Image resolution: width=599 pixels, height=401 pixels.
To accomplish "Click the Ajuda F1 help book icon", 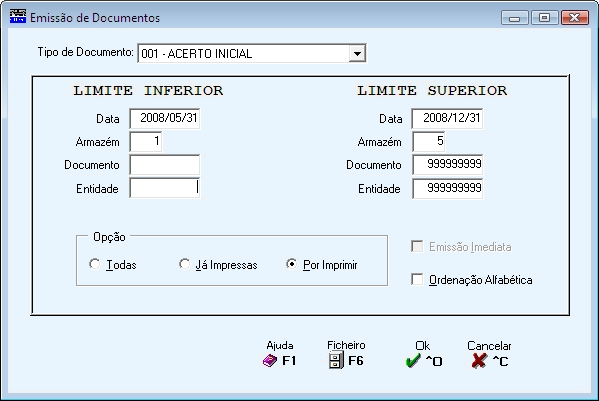I will click(x=270, y=361).
